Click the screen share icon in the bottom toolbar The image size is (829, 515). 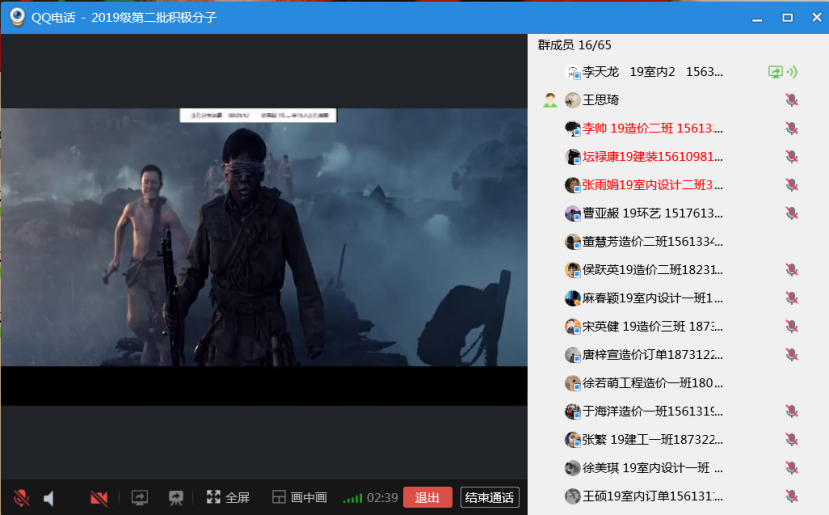(x=140, y=498)
